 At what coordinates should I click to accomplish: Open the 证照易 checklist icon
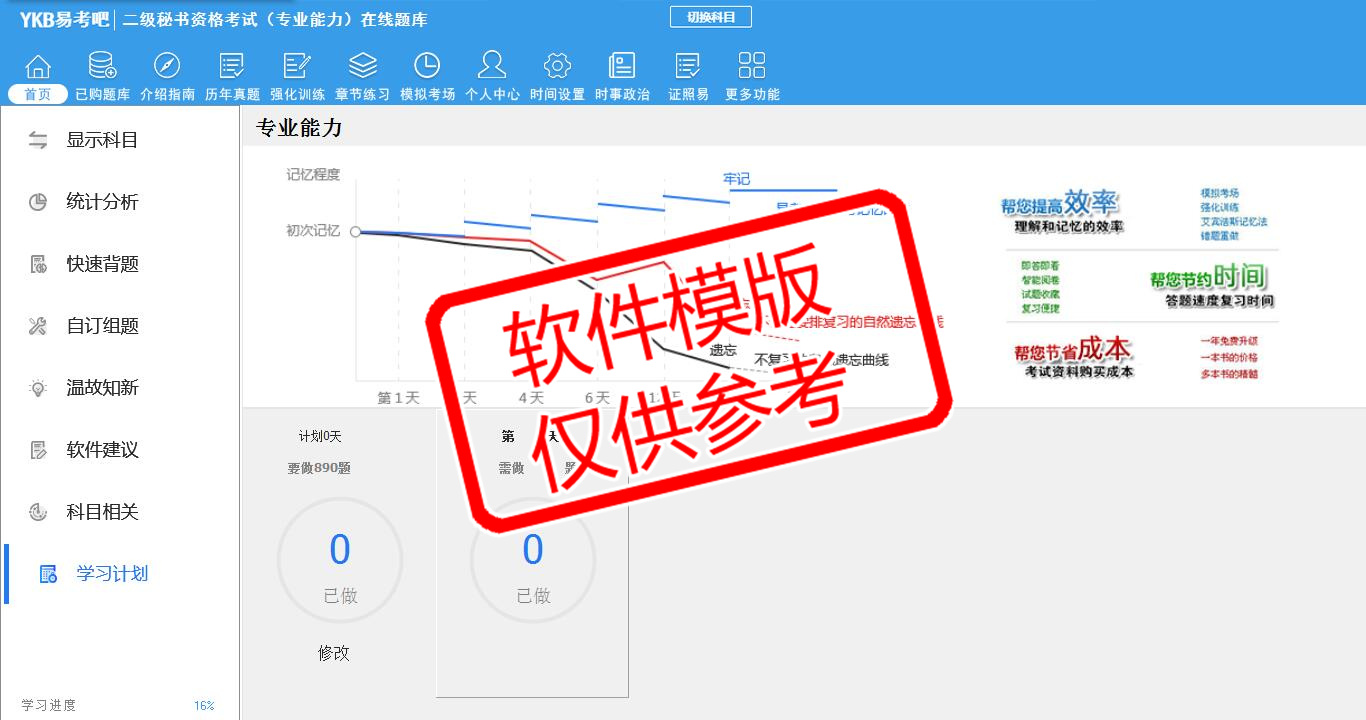pos(688,66)
